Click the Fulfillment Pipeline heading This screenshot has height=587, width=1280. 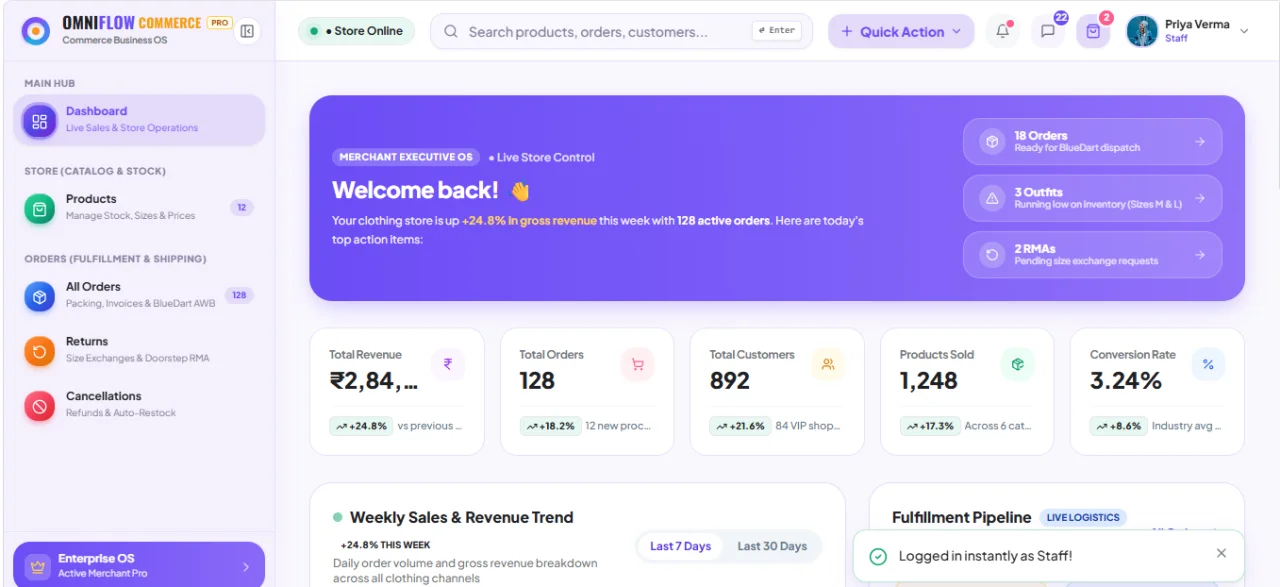pyautogui.click(x=961, y=517)
